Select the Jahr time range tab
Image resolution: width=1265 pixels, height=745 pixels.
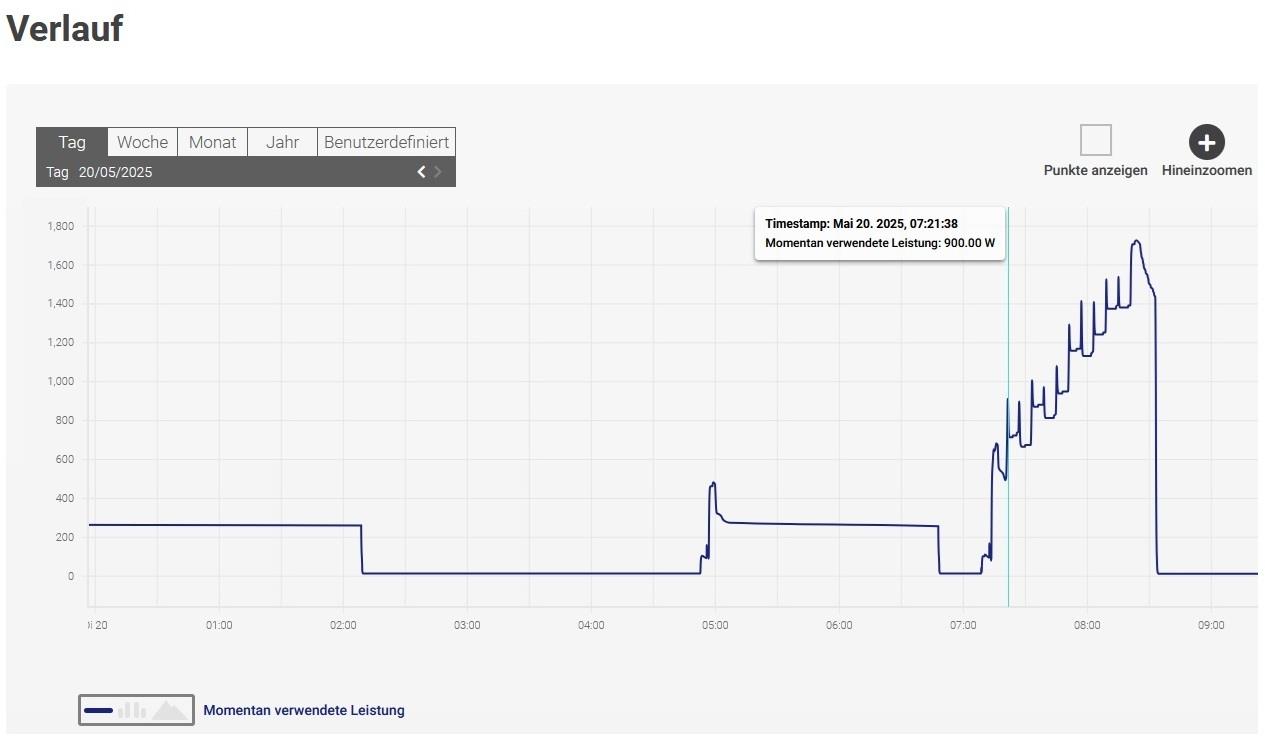(x=282, y=142)
